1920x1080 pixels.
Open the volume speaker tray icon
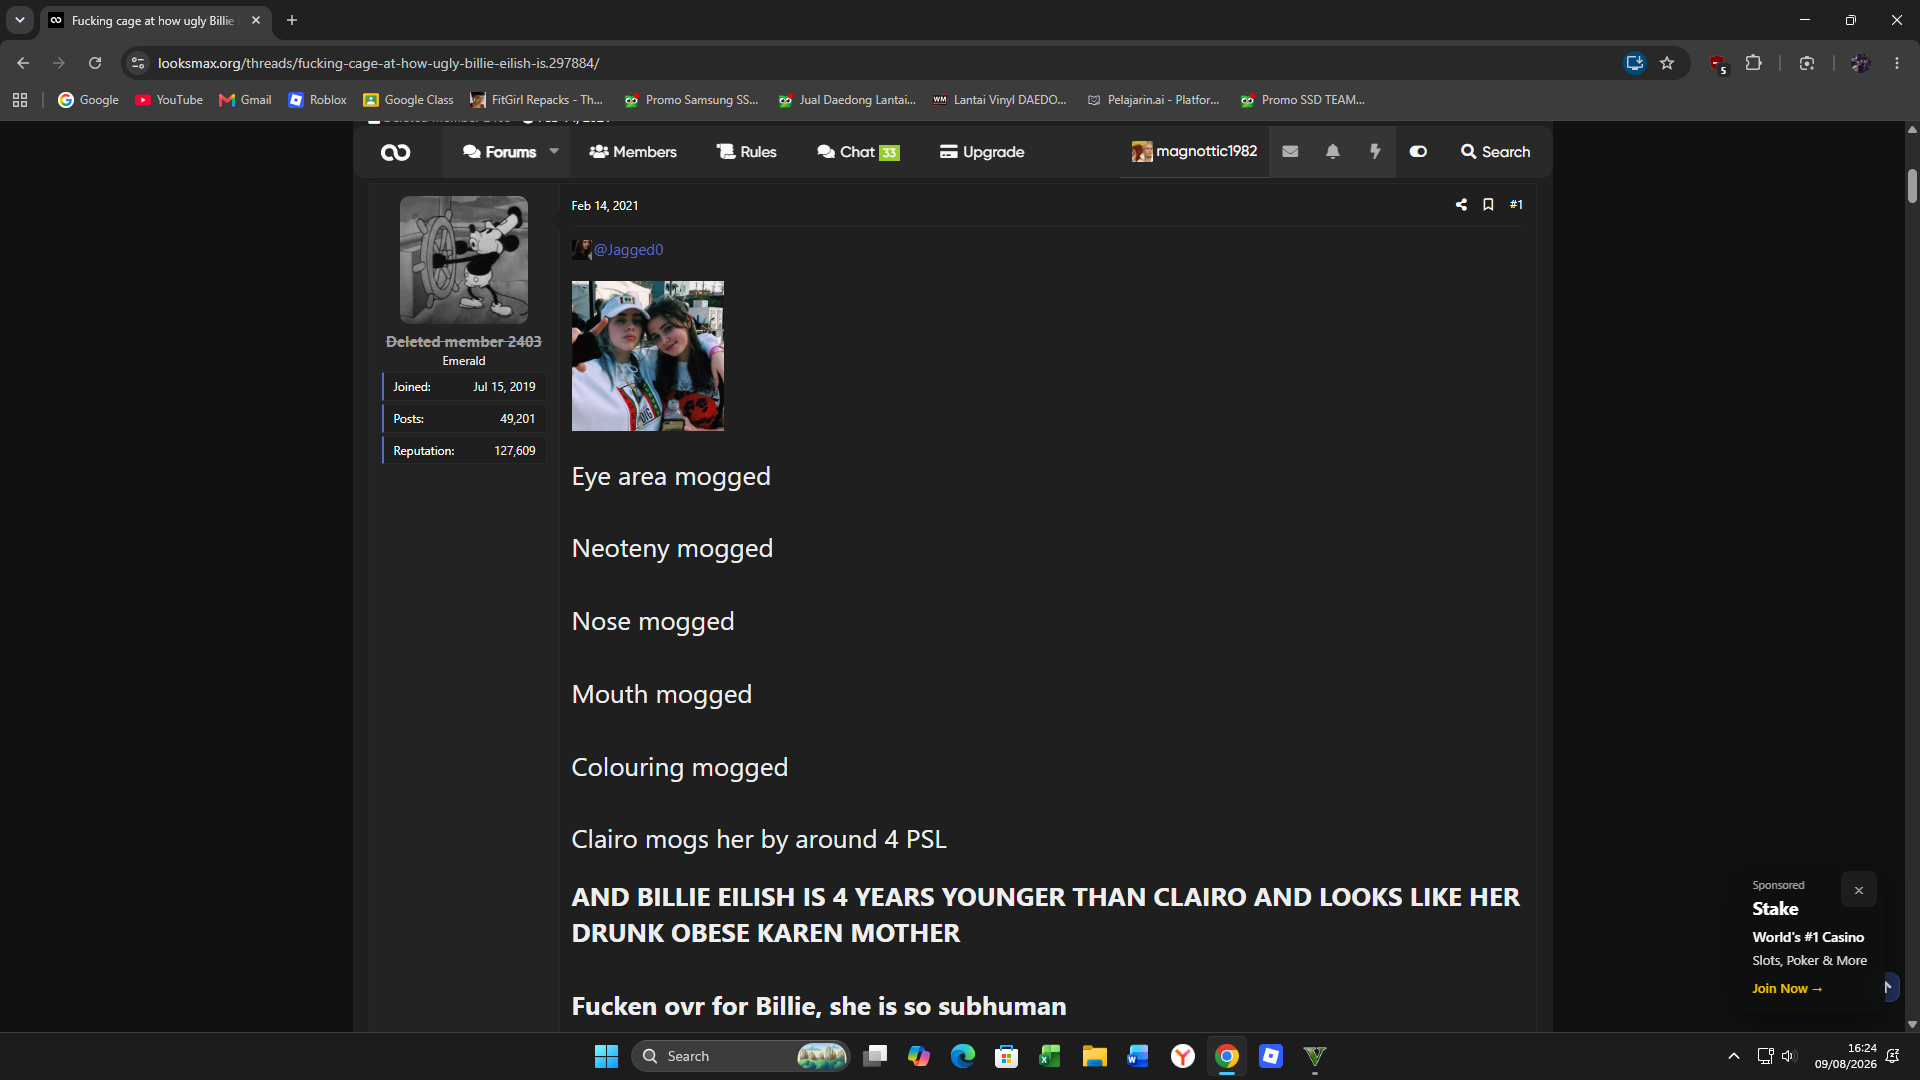[x=1789, y=1056]
